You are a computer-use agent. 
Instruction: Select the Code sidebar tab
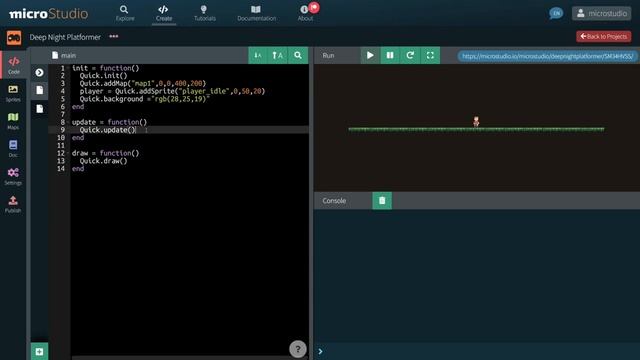(13, 65)
